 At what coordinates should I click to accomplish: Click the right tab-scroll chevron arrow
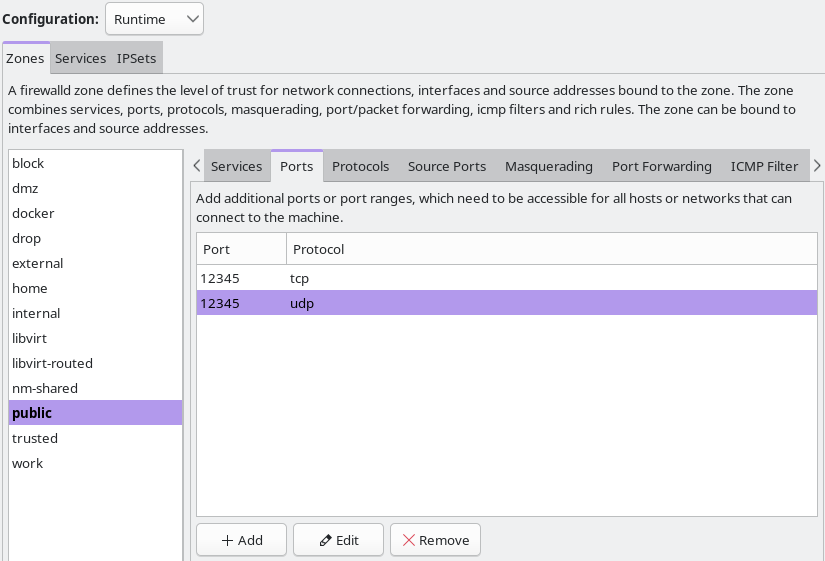(x=817, y=166)
